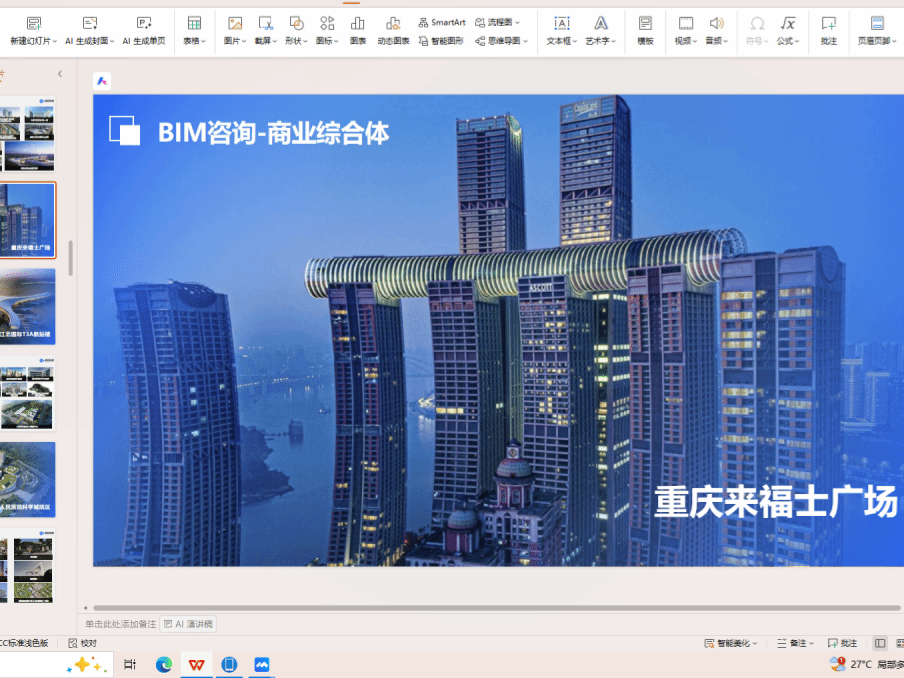Click the 页眉页脚 header footer icon
904x678 pixels.
click(x=877, y=23)
